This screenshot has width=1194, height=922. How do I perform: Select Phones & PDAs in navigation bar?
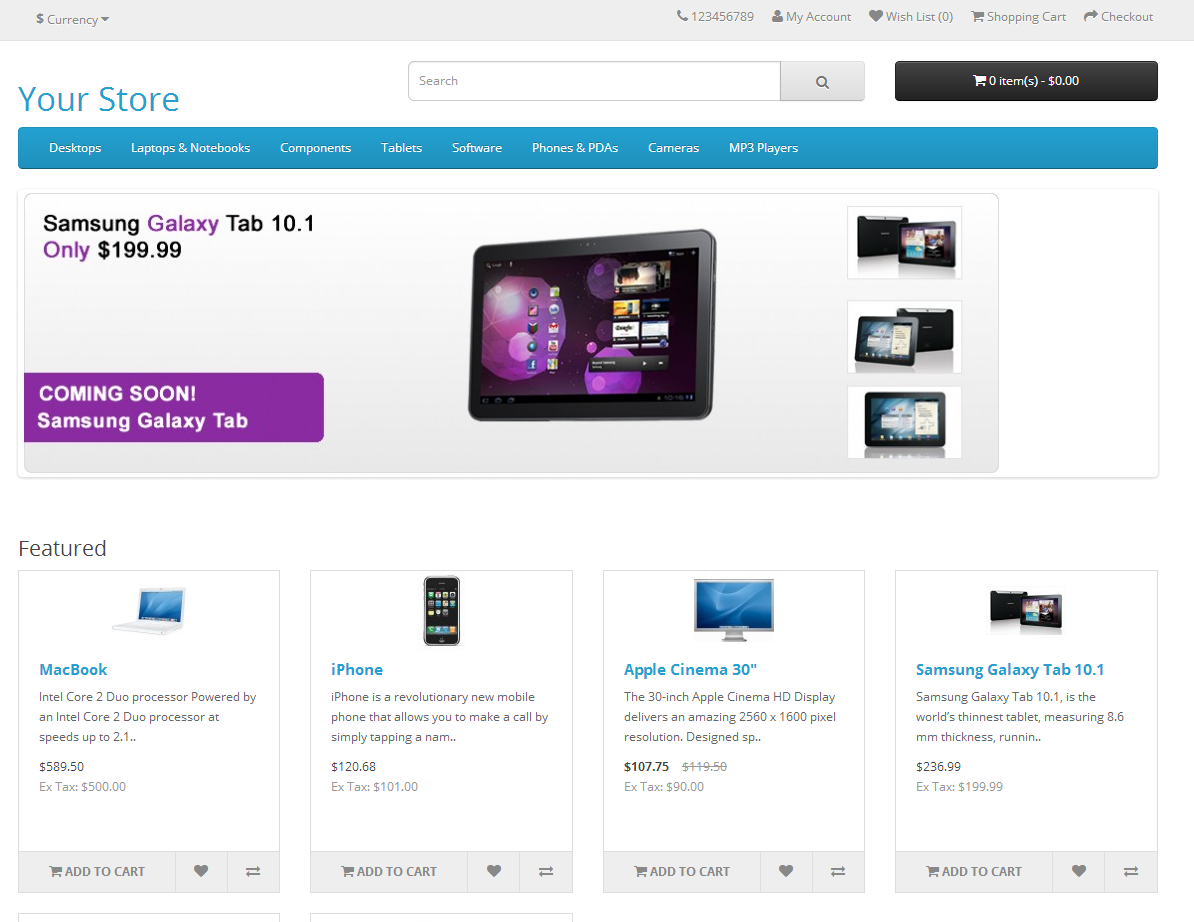(574, 148)
